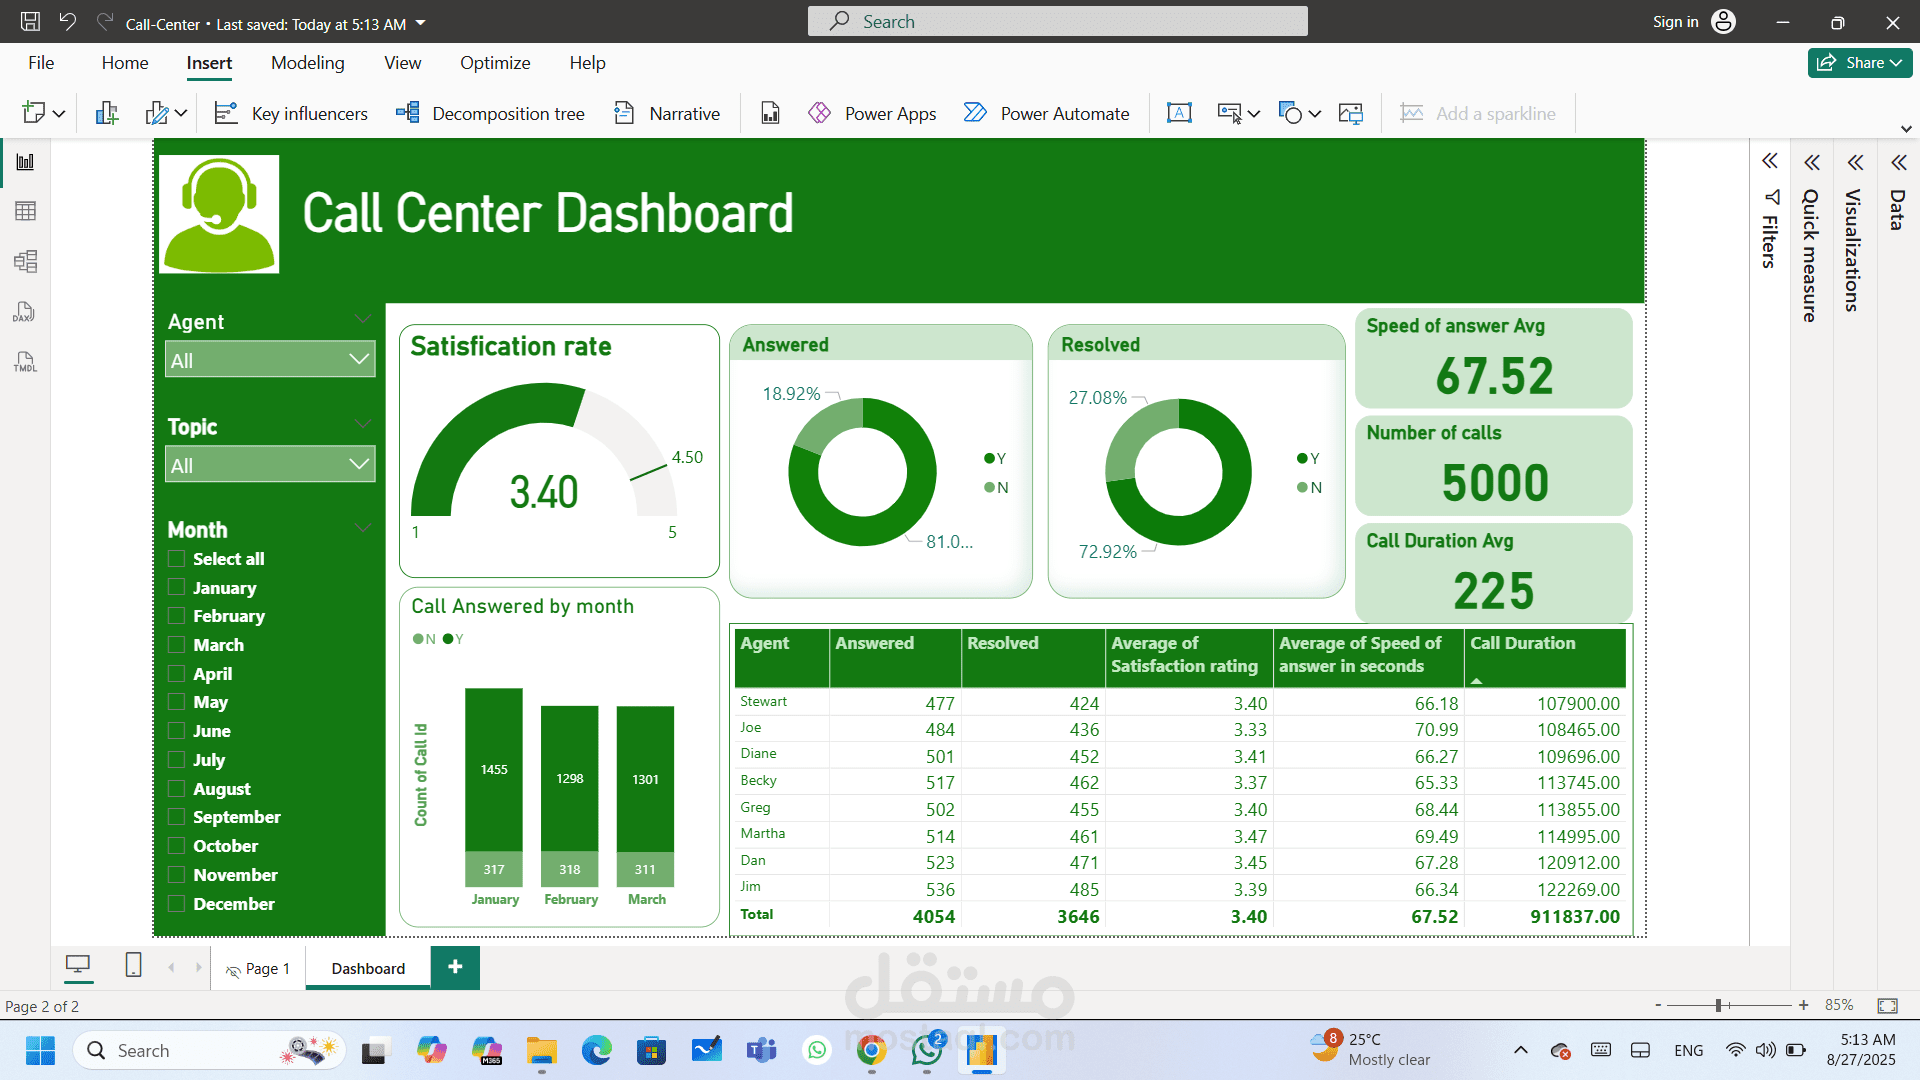Screen dimensions: 1920x1080
Task: Switch to Model view in the sidebar
Action: (25, 261)
